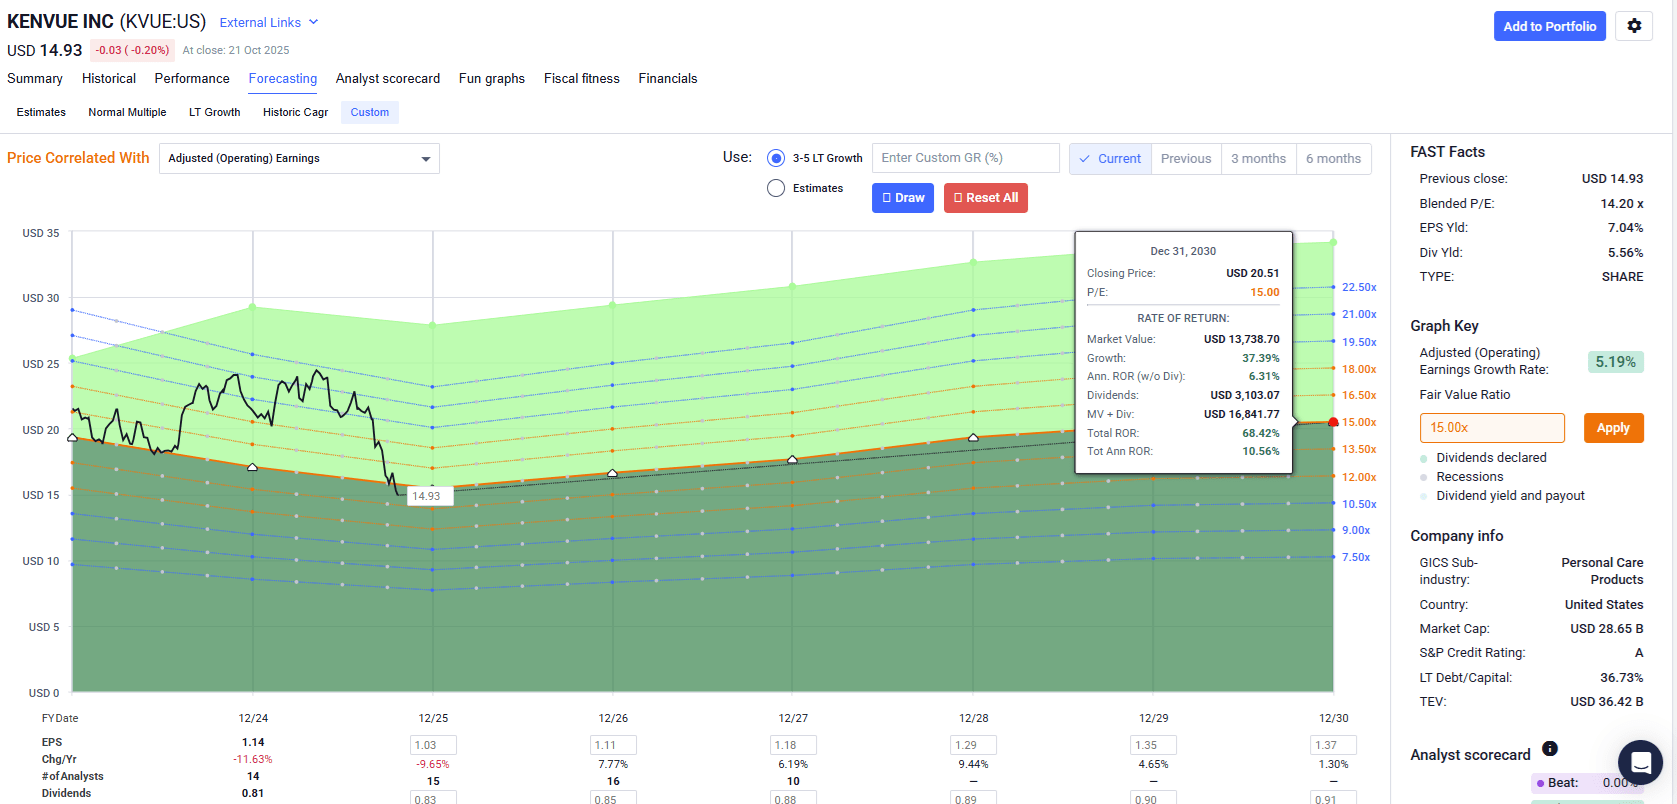Click the Add to Portfolio button
This screenshot has height=804, width=1677.
click(x=1549, y=26)
